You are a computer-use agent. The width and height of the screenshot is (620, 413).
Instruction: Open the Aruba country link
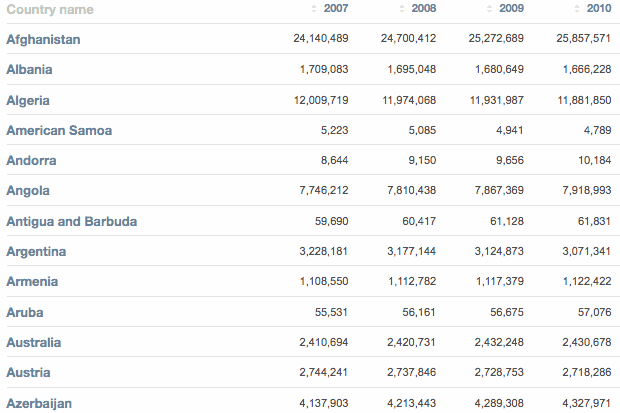25,313
